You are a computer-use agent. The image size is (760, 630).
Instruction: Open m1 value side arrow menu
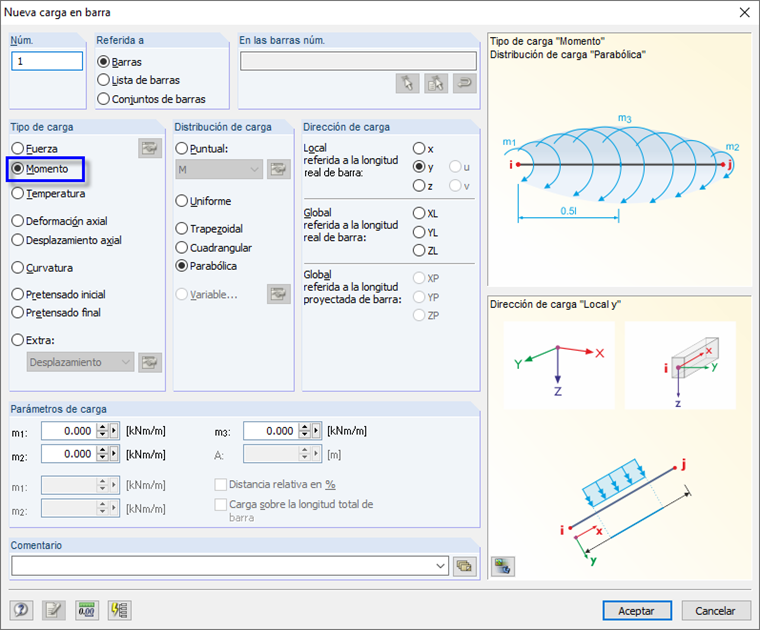point(114,430)
